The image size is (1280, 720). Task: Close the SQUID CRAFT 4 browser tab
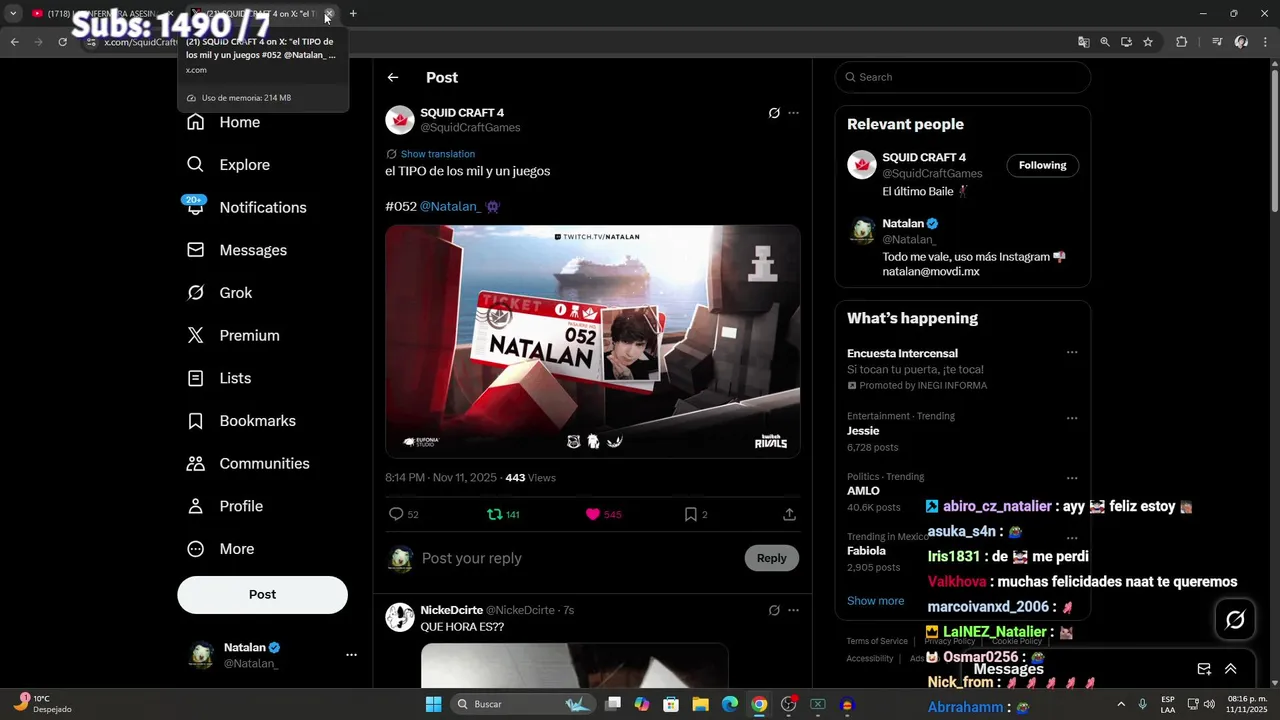(329, 14)
